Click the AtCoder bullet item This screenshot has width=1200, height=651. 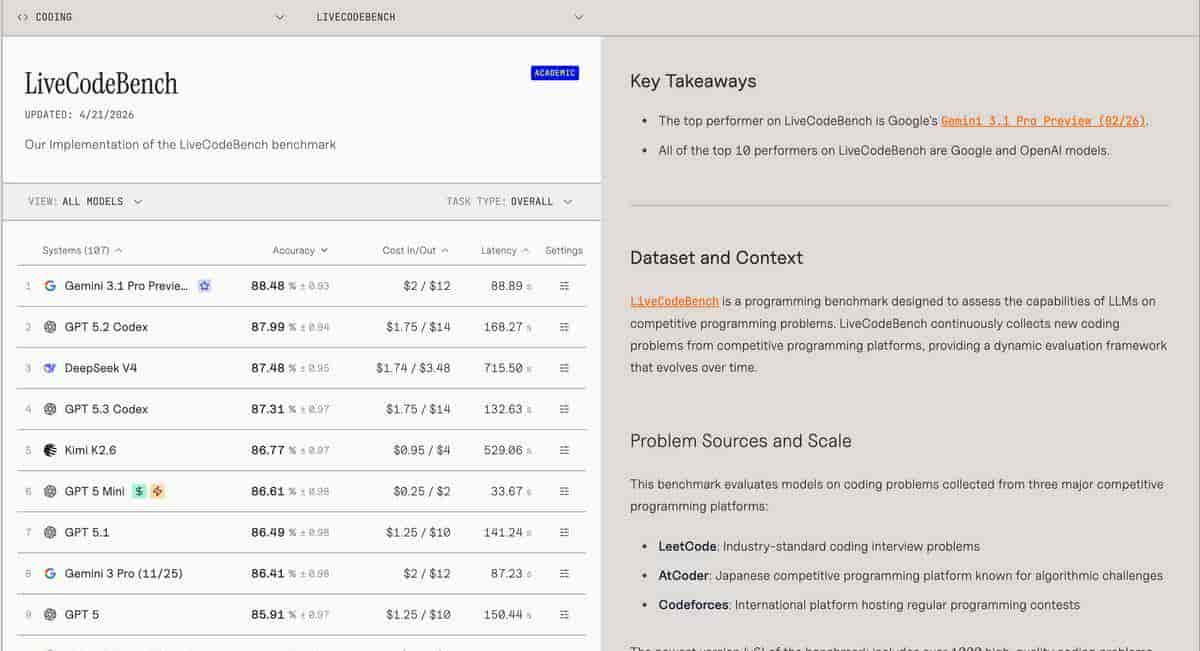coord(910,576)
